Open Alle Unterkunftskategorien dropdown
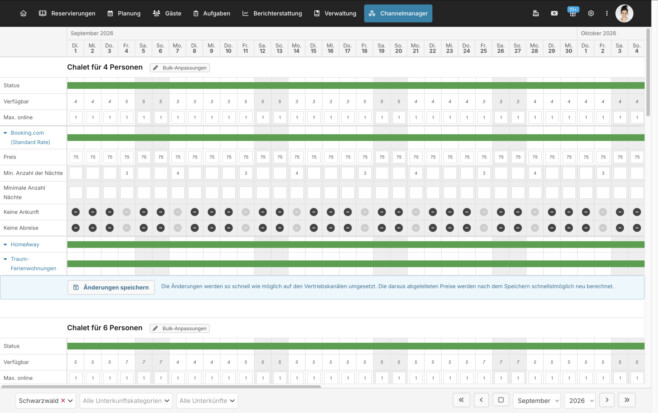Image resolution: width=658 pixels, height=413 pixels. point(126,400)
